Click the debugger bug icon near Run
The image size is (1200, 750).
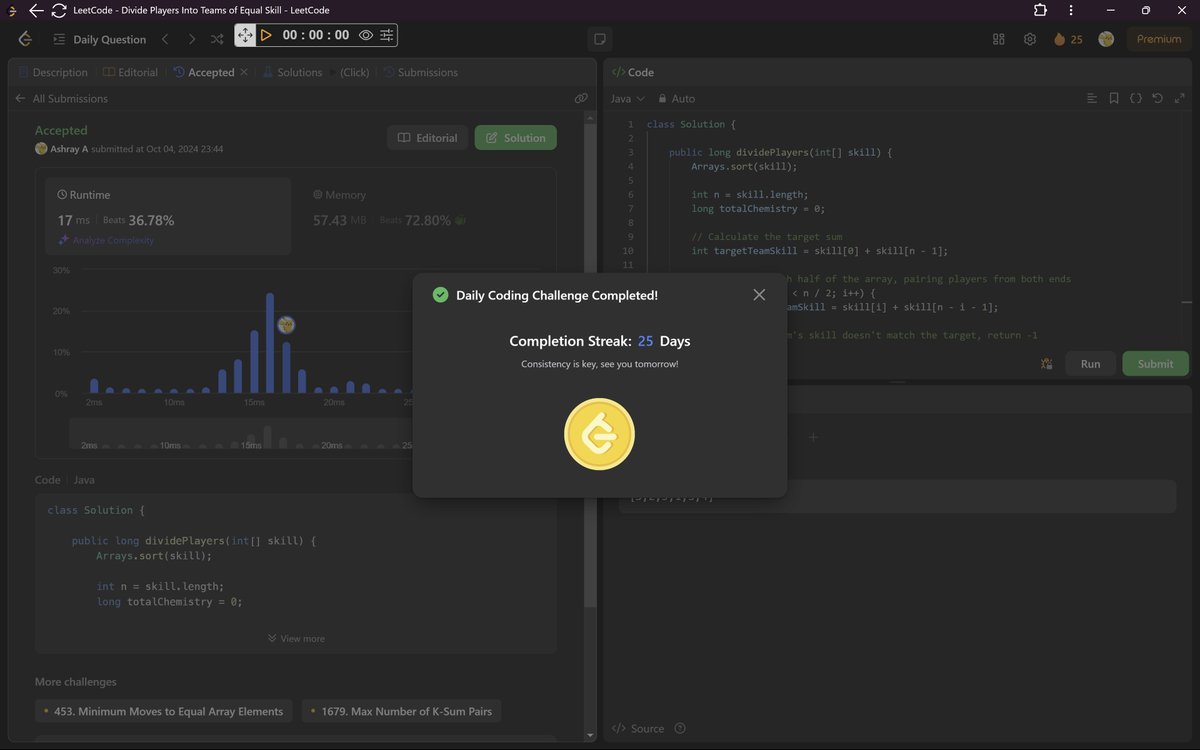click(x=1046, y=364)
